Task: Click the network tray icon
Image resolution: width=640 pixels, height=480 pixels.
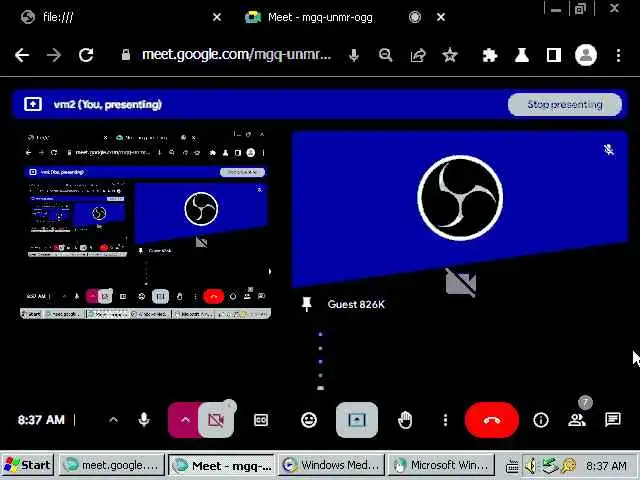Action: click(549, 466)
